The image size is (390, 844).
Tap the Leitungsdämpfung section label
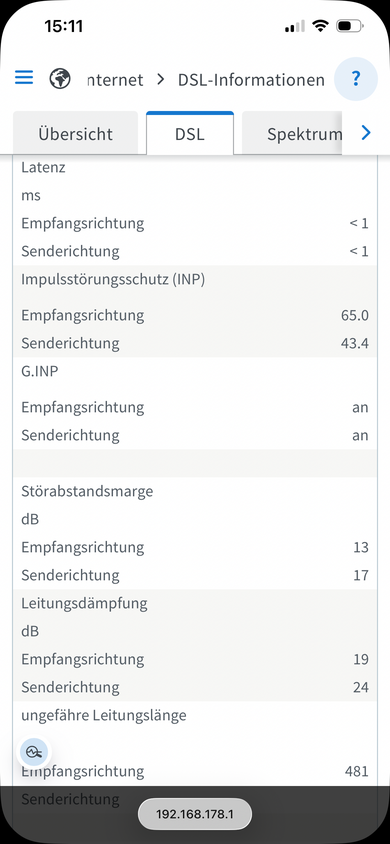[x=84, y=603]
